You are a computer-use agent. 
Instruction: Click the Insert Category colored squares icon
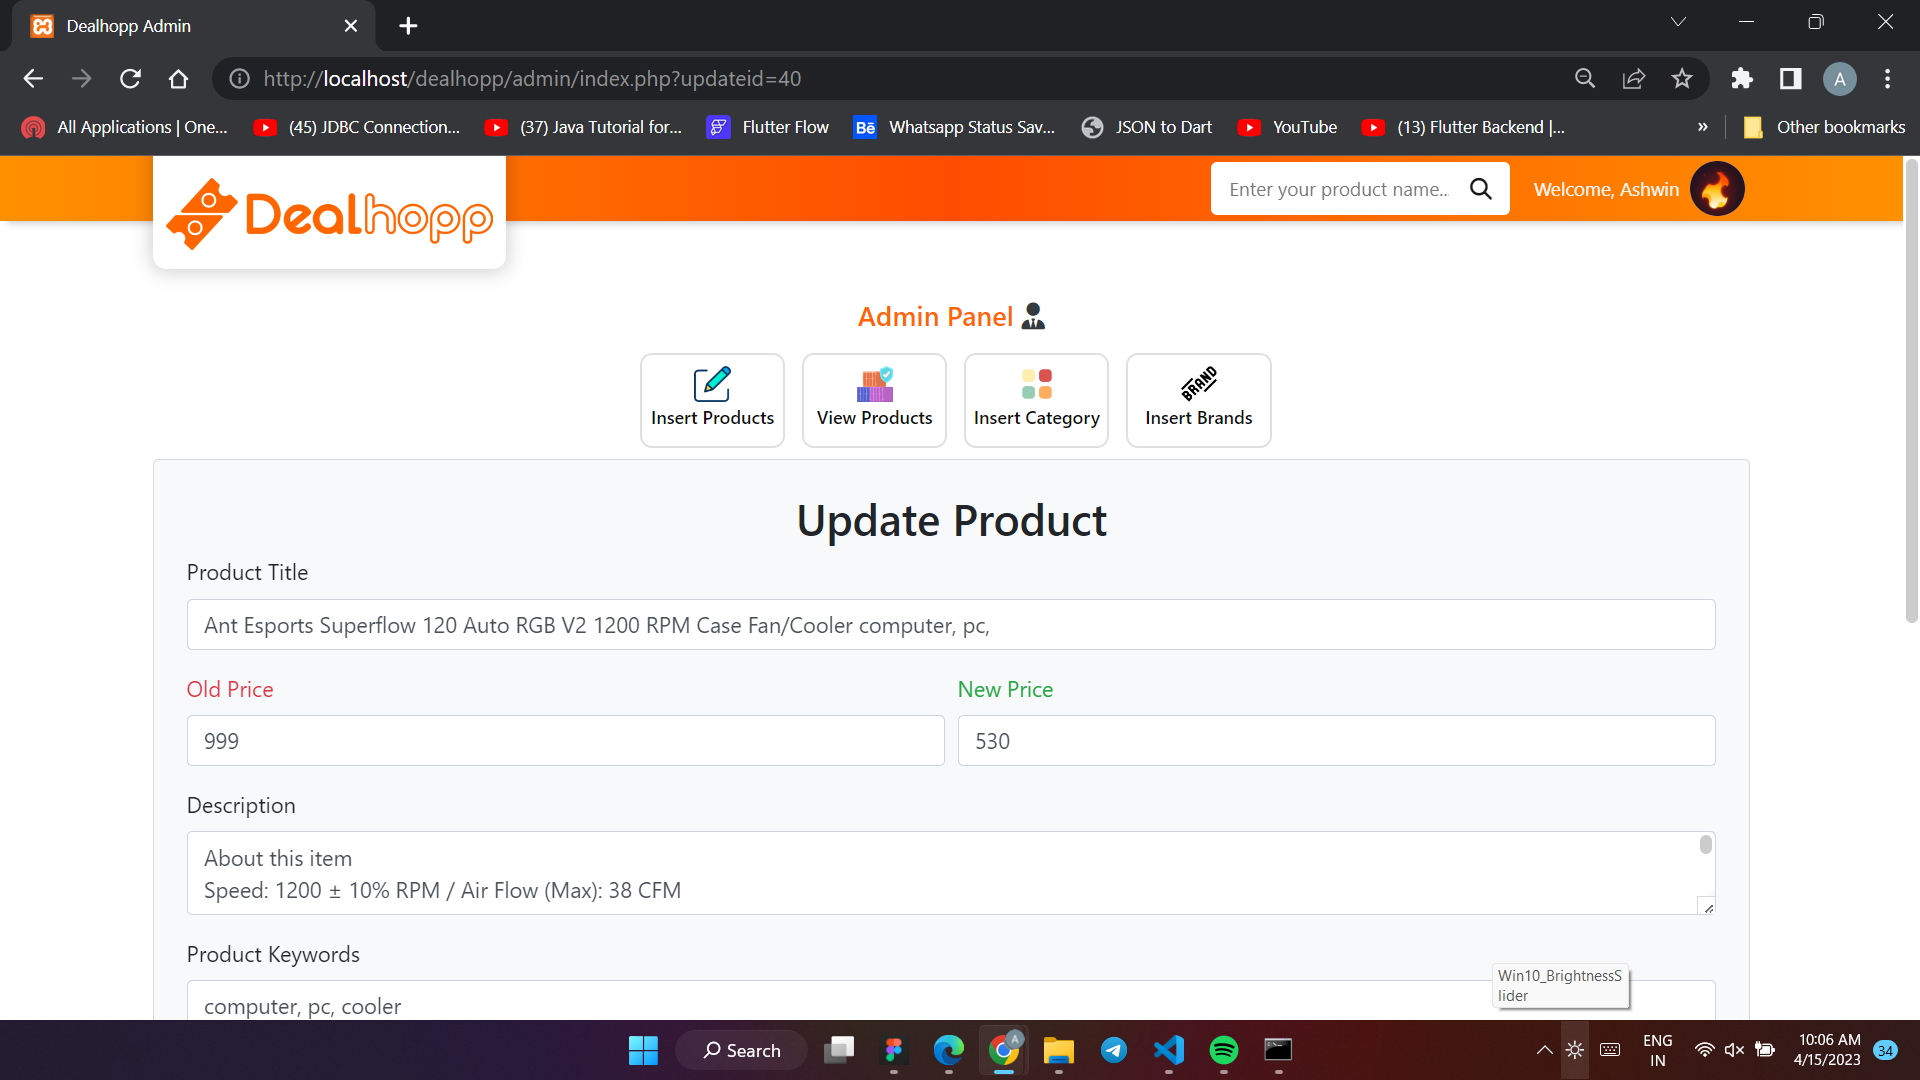click(1036, 384)
